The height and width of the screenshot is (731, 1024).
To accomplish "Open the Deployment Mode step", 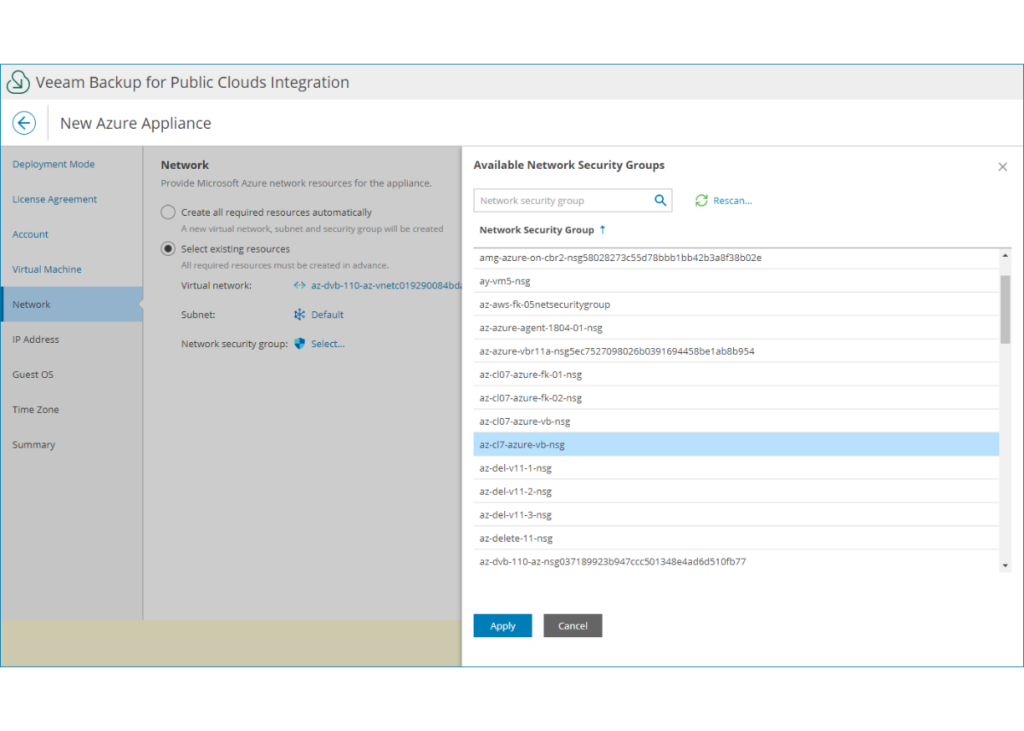I will [54, 164].
